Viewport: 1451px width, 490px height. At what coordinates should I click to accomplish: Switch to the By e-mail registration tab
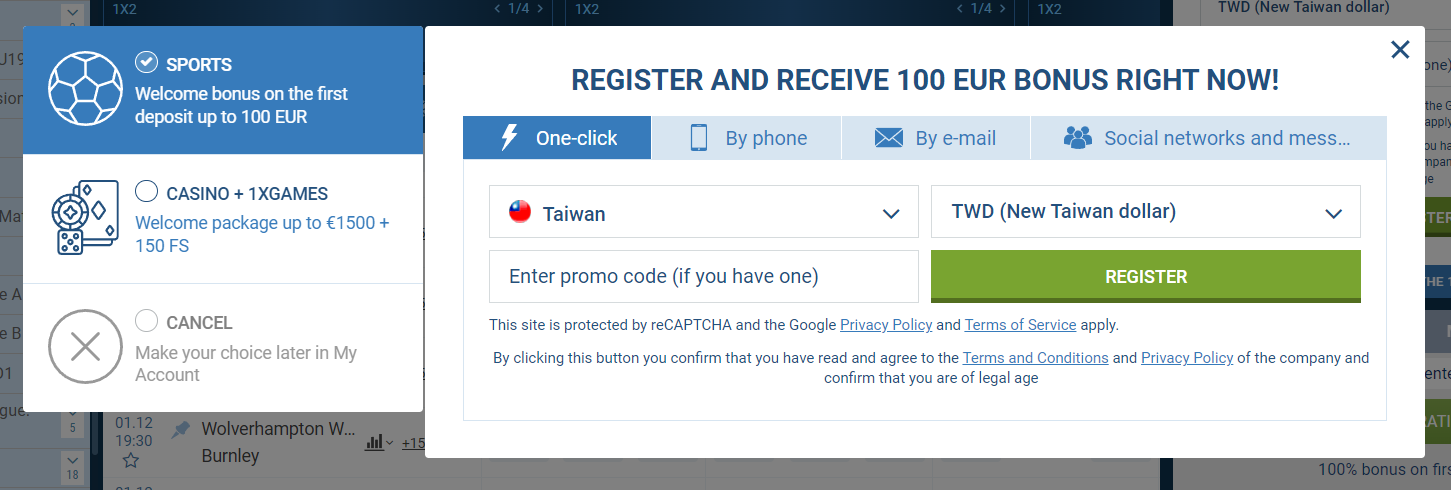(935, 138)
